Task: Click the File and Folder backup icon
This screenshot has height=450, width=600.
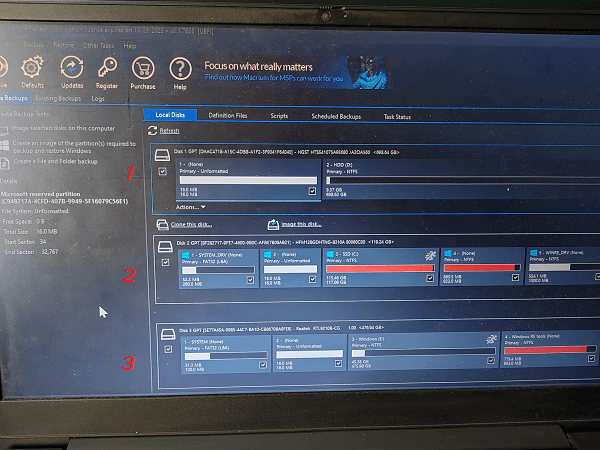Action: point(5,163)
